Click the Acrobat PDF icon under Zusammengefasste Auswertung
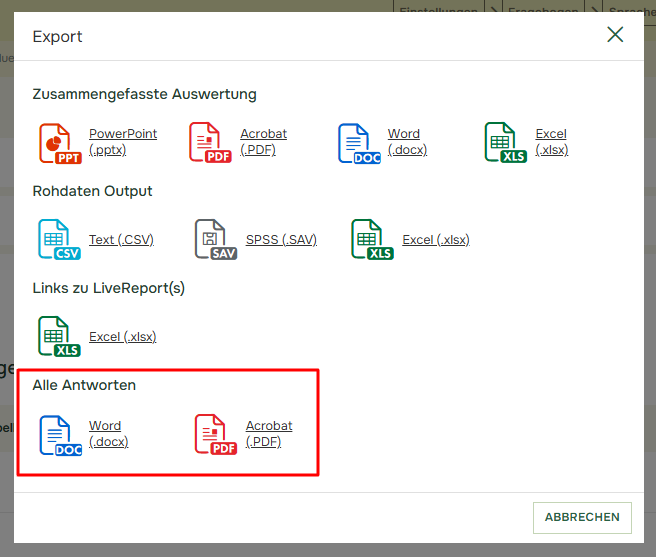The height and width of the screenshot is (557, 656). 210,143
